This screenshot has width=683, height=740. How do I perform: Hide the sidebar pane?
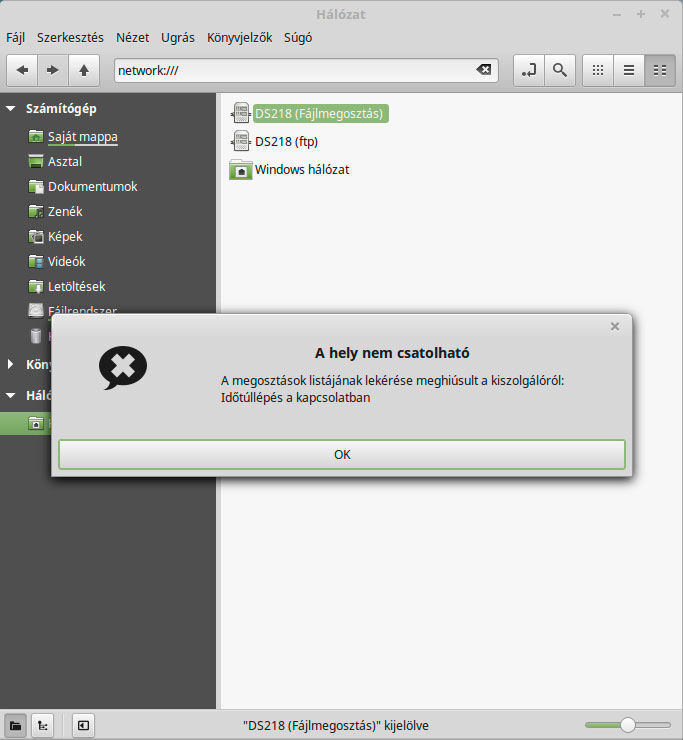pos(84,725)
